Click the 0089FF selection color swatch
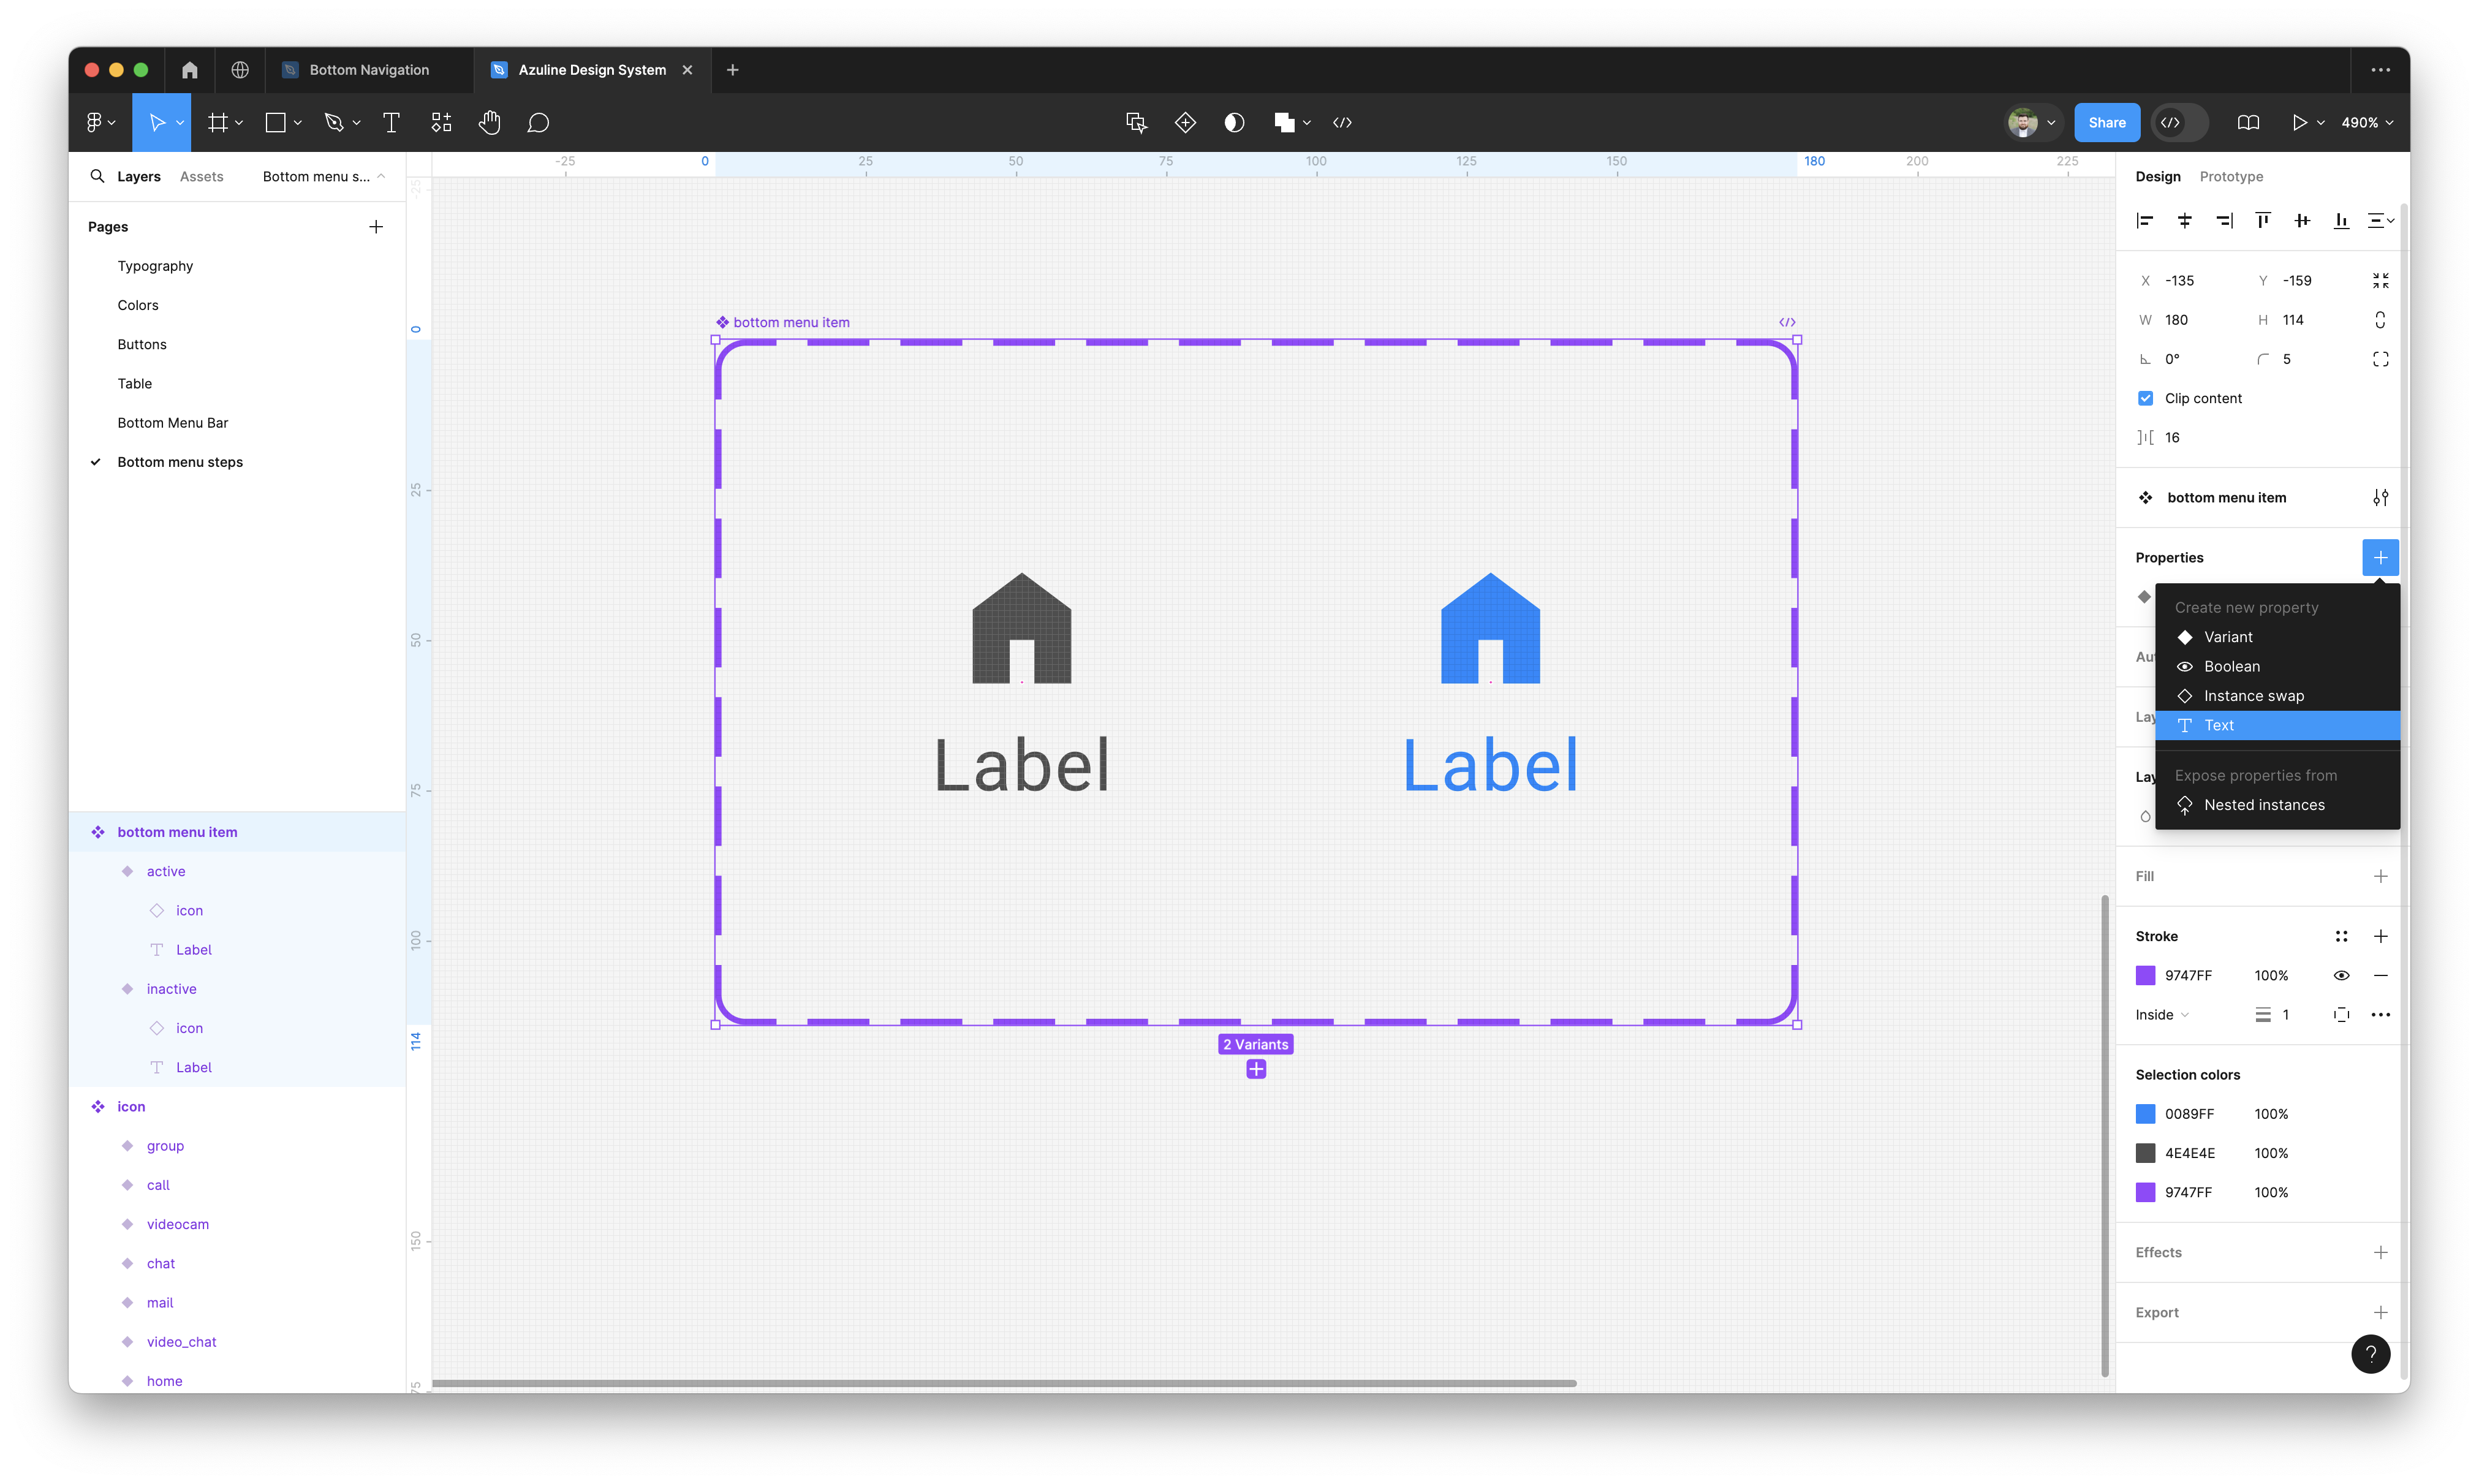Viewport: 2479px width, 1484px height. point(2145,1114)
